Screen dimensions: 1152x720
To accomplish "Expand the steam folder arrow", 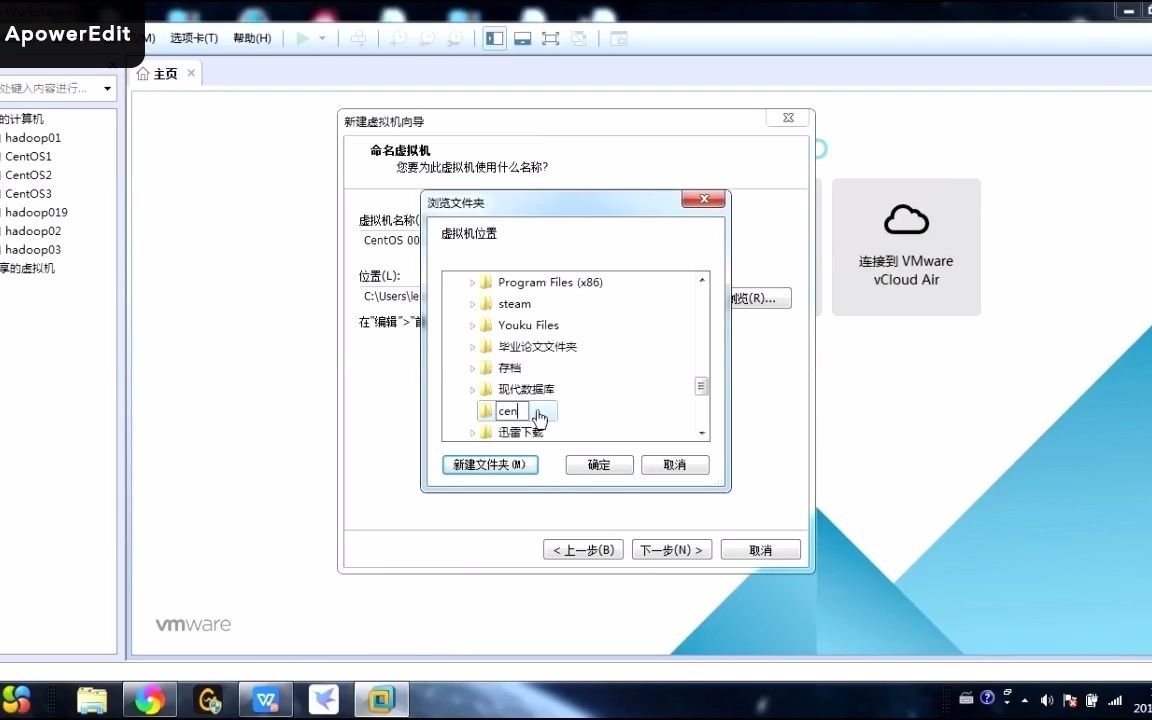I will [471, 303].
